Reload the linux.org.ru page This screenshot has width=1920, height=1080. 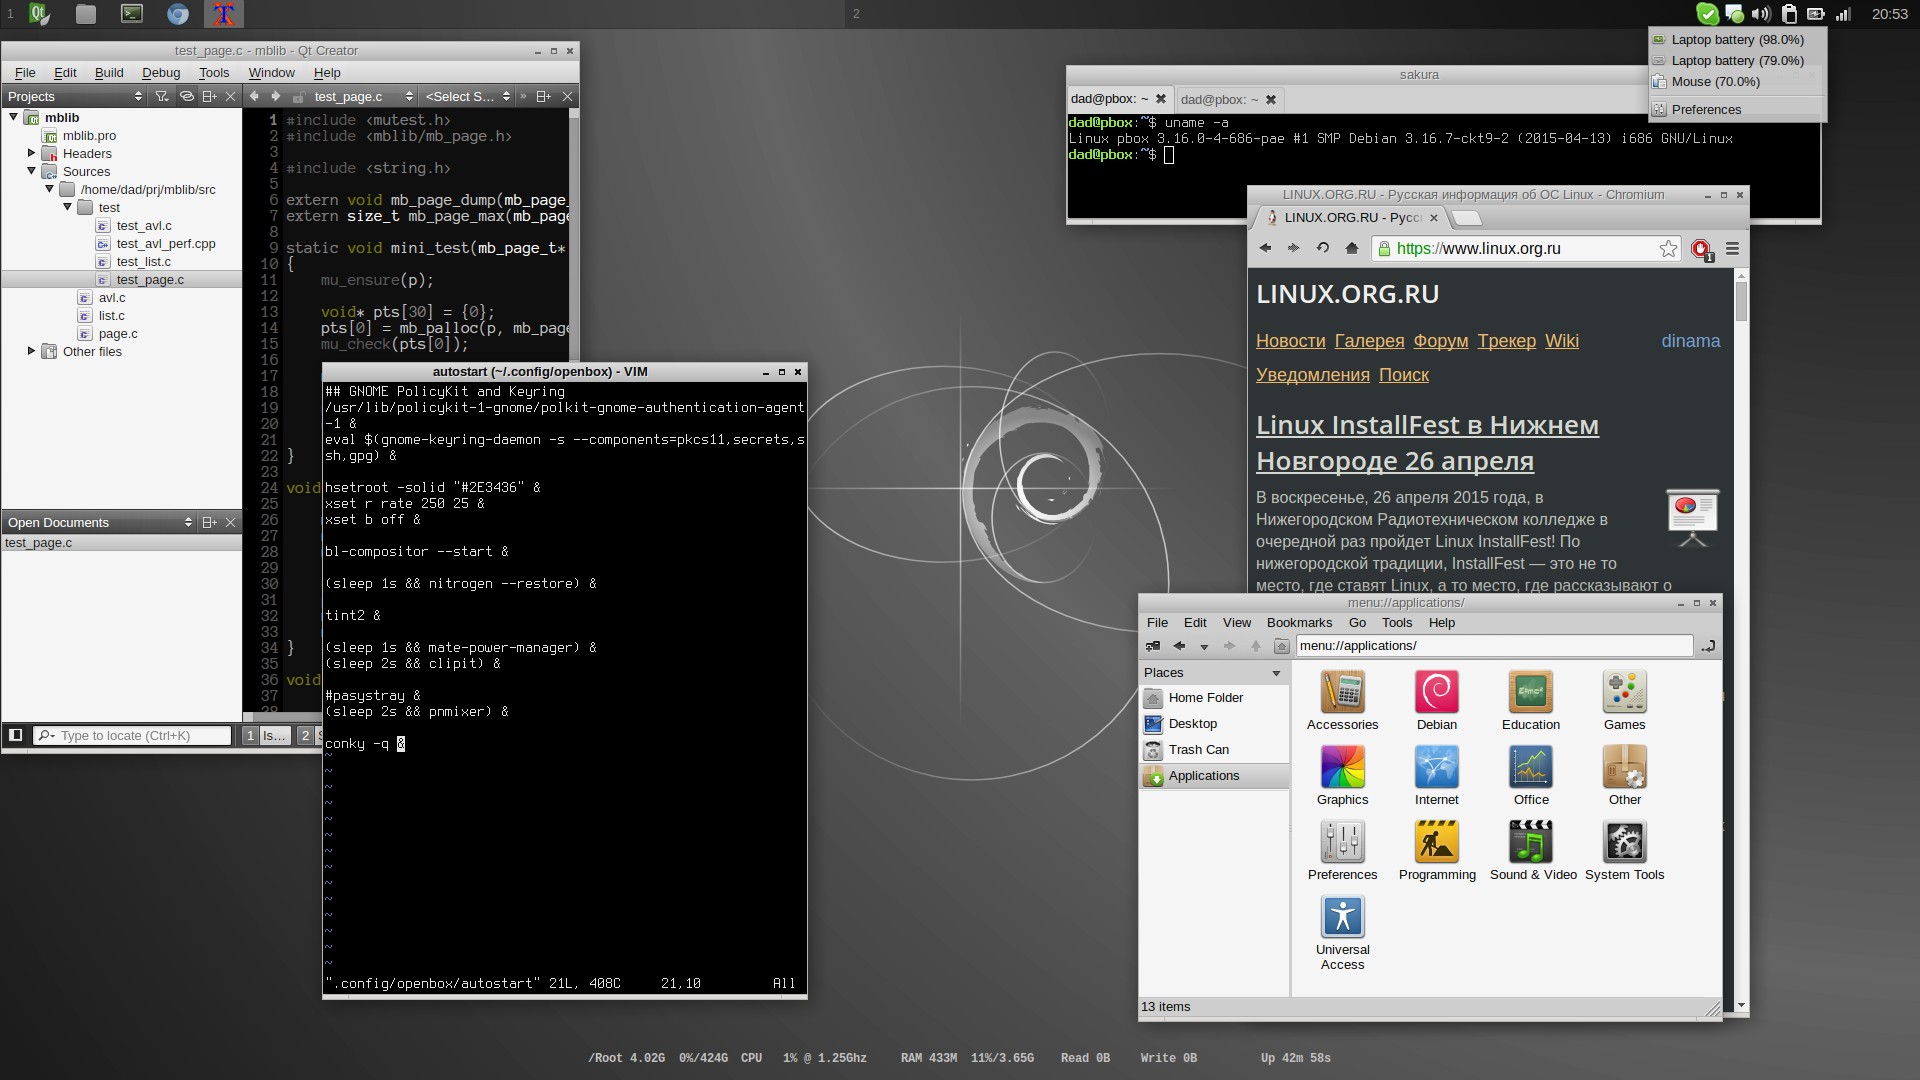click(1322, 248)
